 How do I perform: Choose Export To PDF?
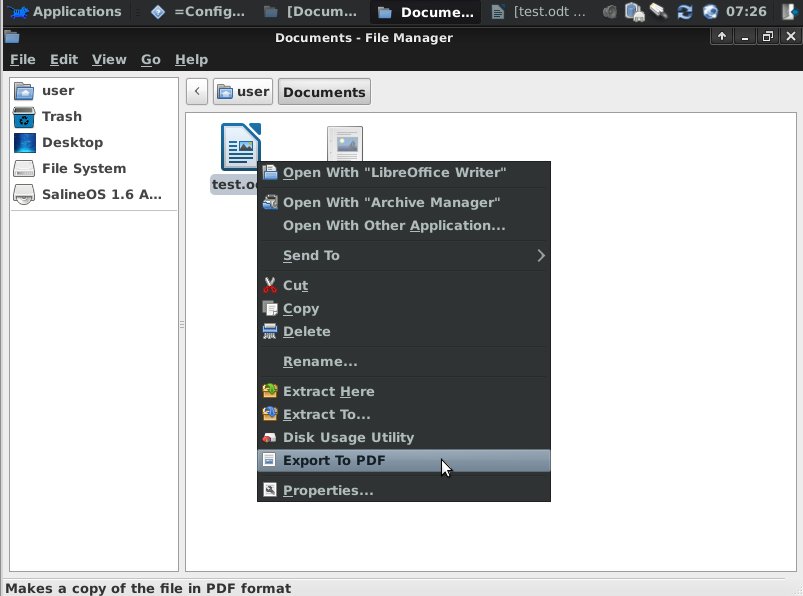(404, 460)
